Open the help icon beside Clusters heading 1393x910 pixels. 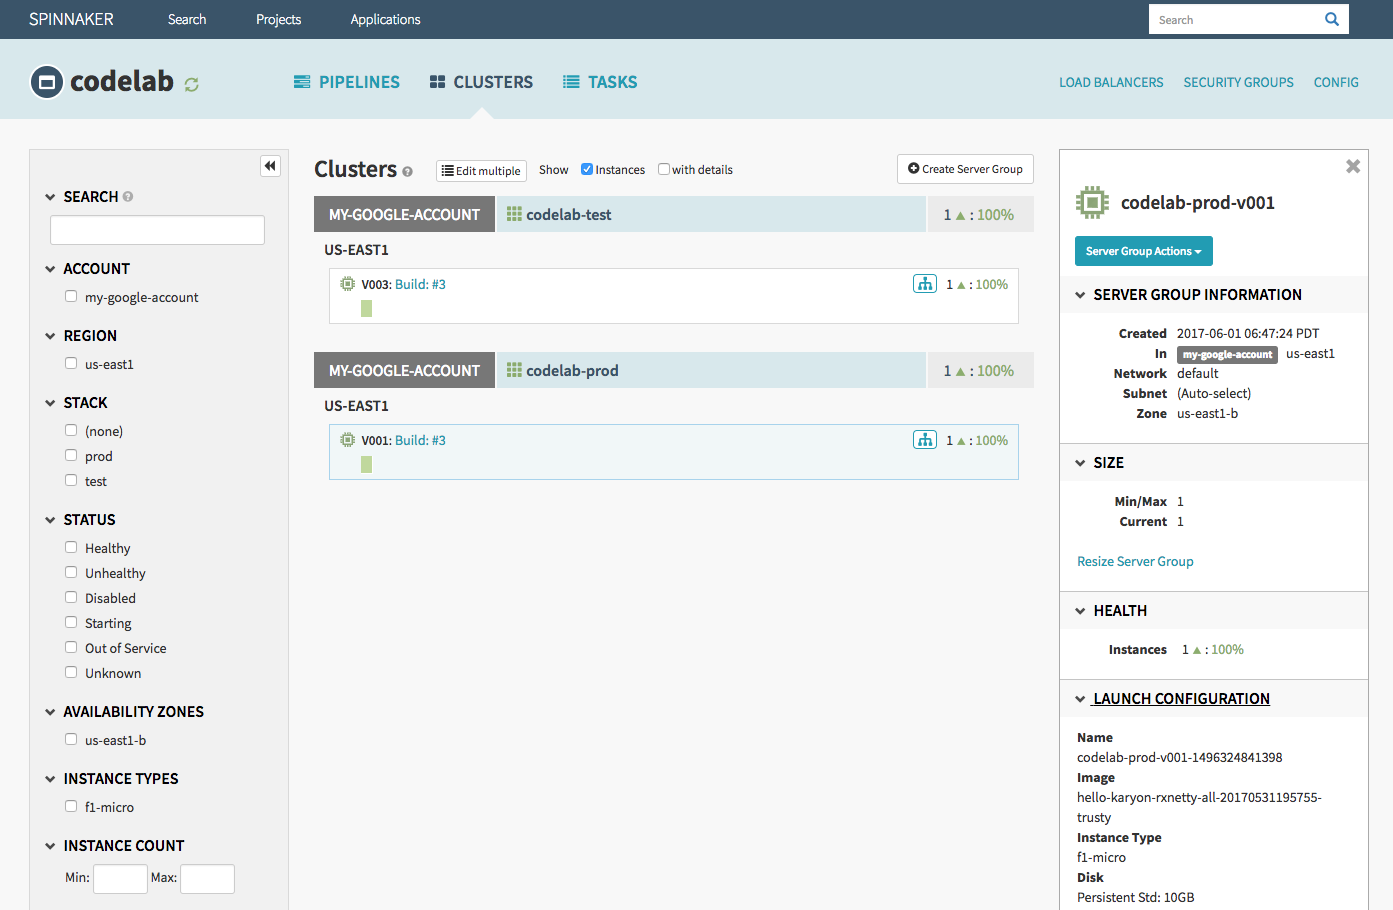407,172
